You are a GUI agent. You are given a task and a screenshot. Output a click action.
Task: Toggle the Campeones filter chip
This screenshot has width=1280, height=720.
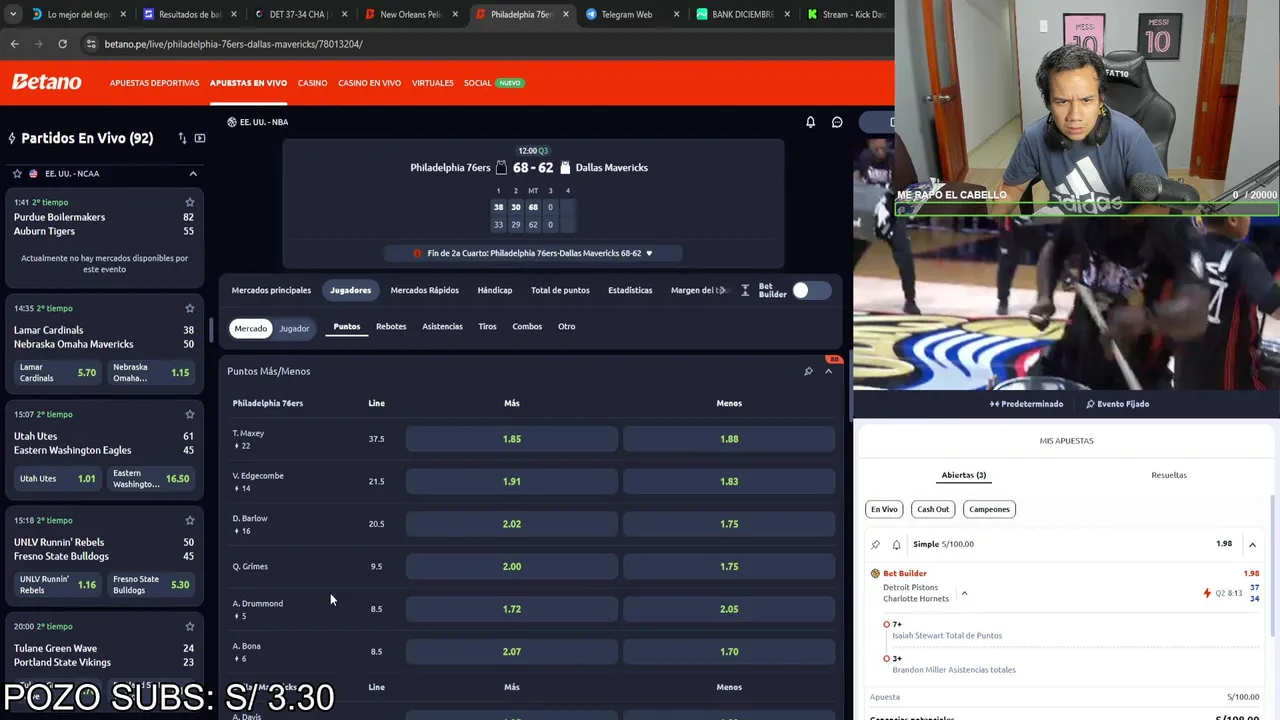(989, 509)
